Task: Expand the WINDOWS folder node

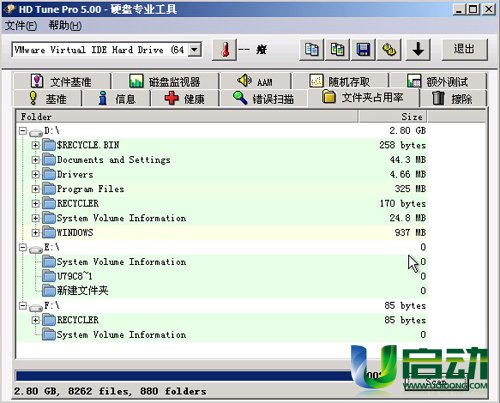Action: (x=35, y=232)
